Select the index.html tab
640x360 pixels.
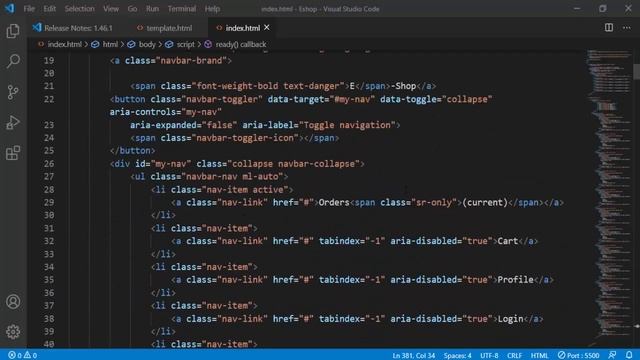pyautogui.click(x=242, y=28)
